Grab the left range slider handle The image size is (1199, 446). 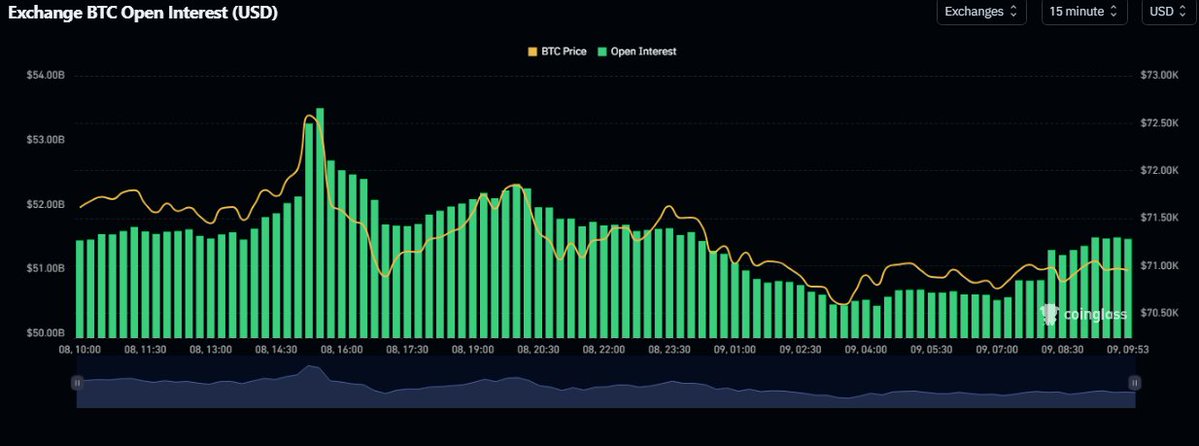click(76, 382)
